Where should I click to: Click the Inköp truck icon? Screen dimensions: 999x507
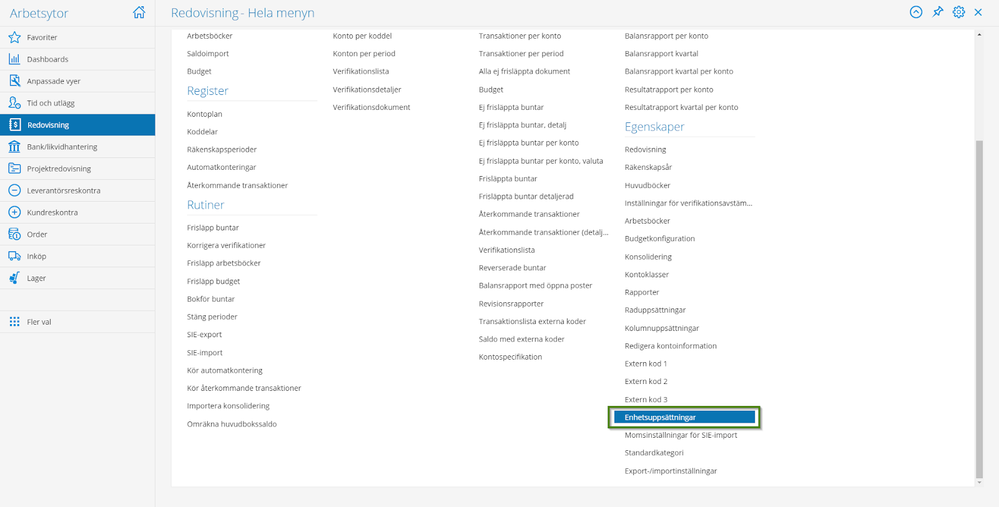tap(15, 256)
